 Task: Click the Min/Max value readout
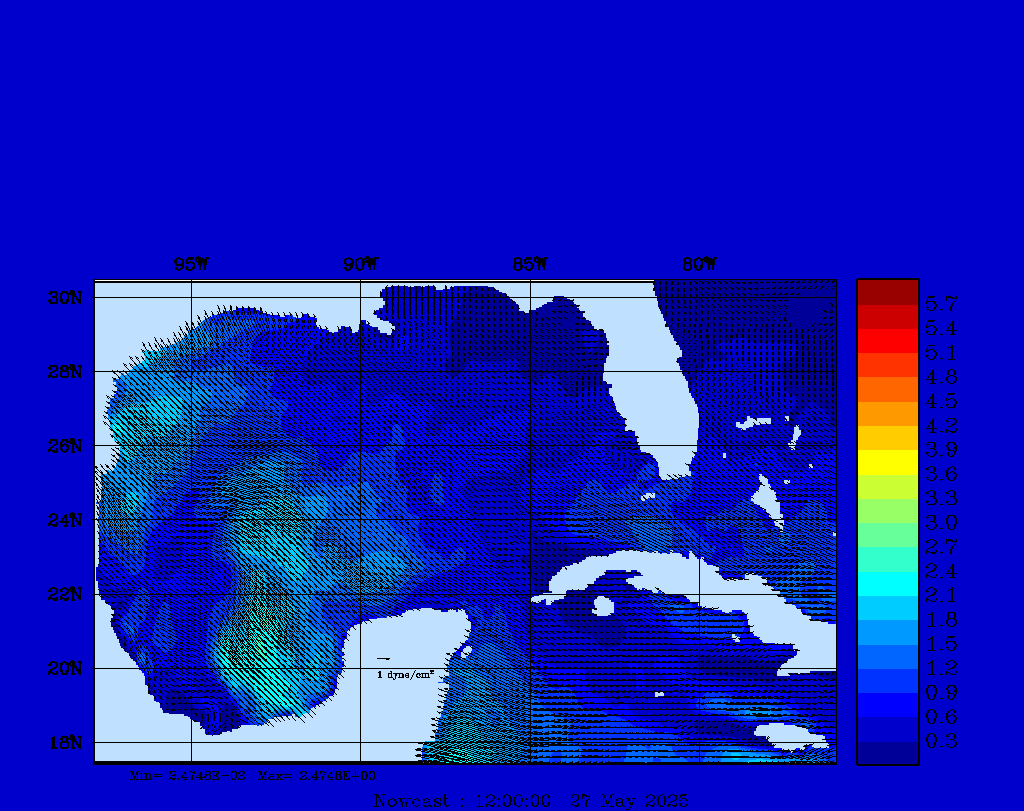(254, 775)
